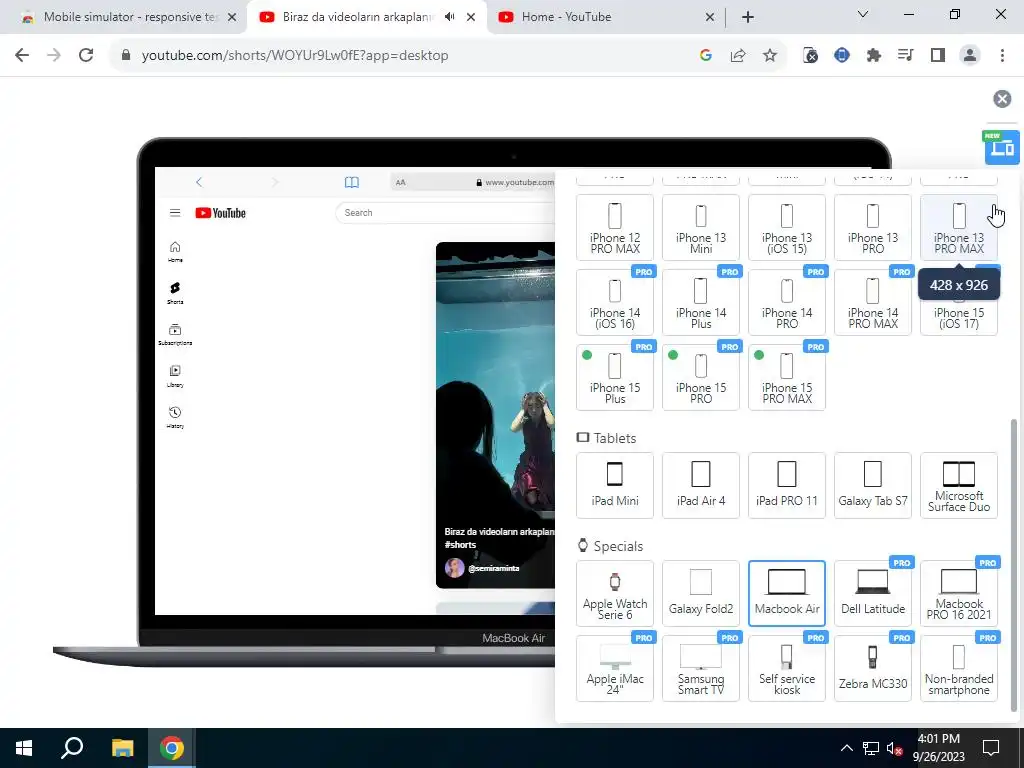This screenshot has width=1024, height=768.
Task: Open the YouTube hamburger menu in simulator
Action: click(174, 213)
